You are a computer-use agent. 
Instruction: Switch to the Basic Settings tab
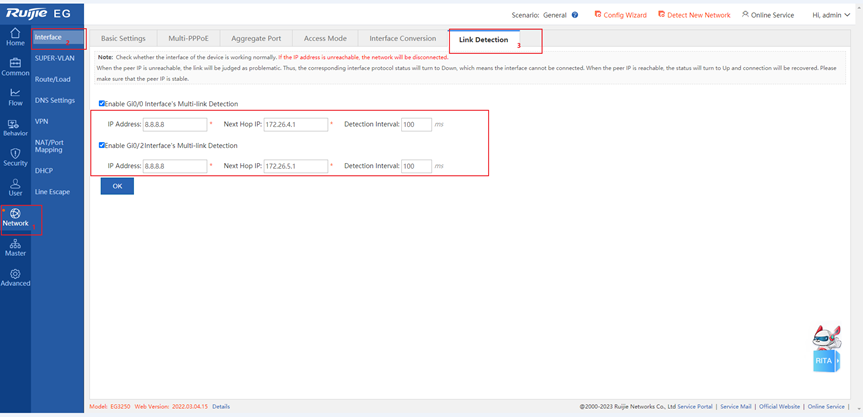(123, 39)
